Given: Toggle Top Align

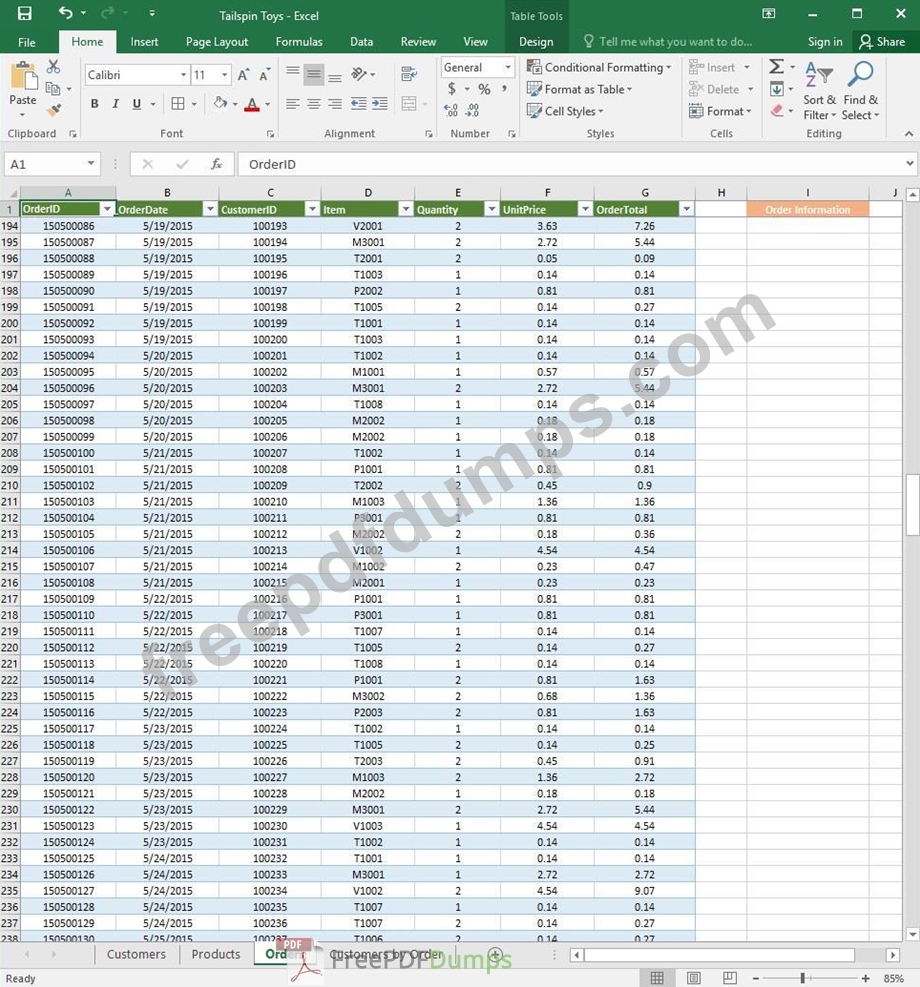Looking at the screenshot, I should tap(293, 74).
